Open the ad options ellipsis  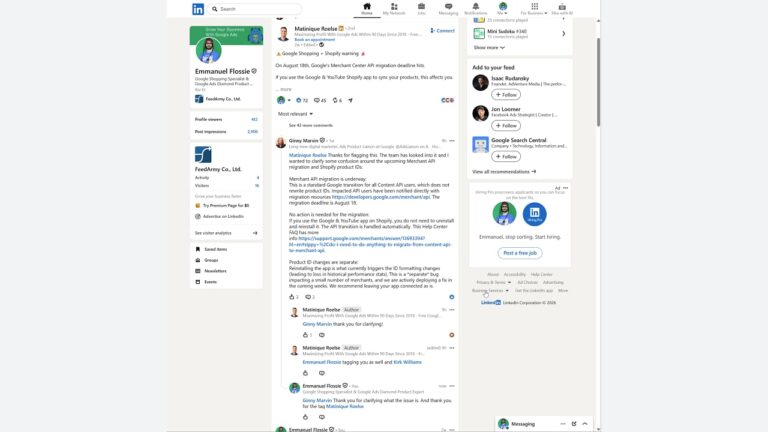(x=566, y=188)
